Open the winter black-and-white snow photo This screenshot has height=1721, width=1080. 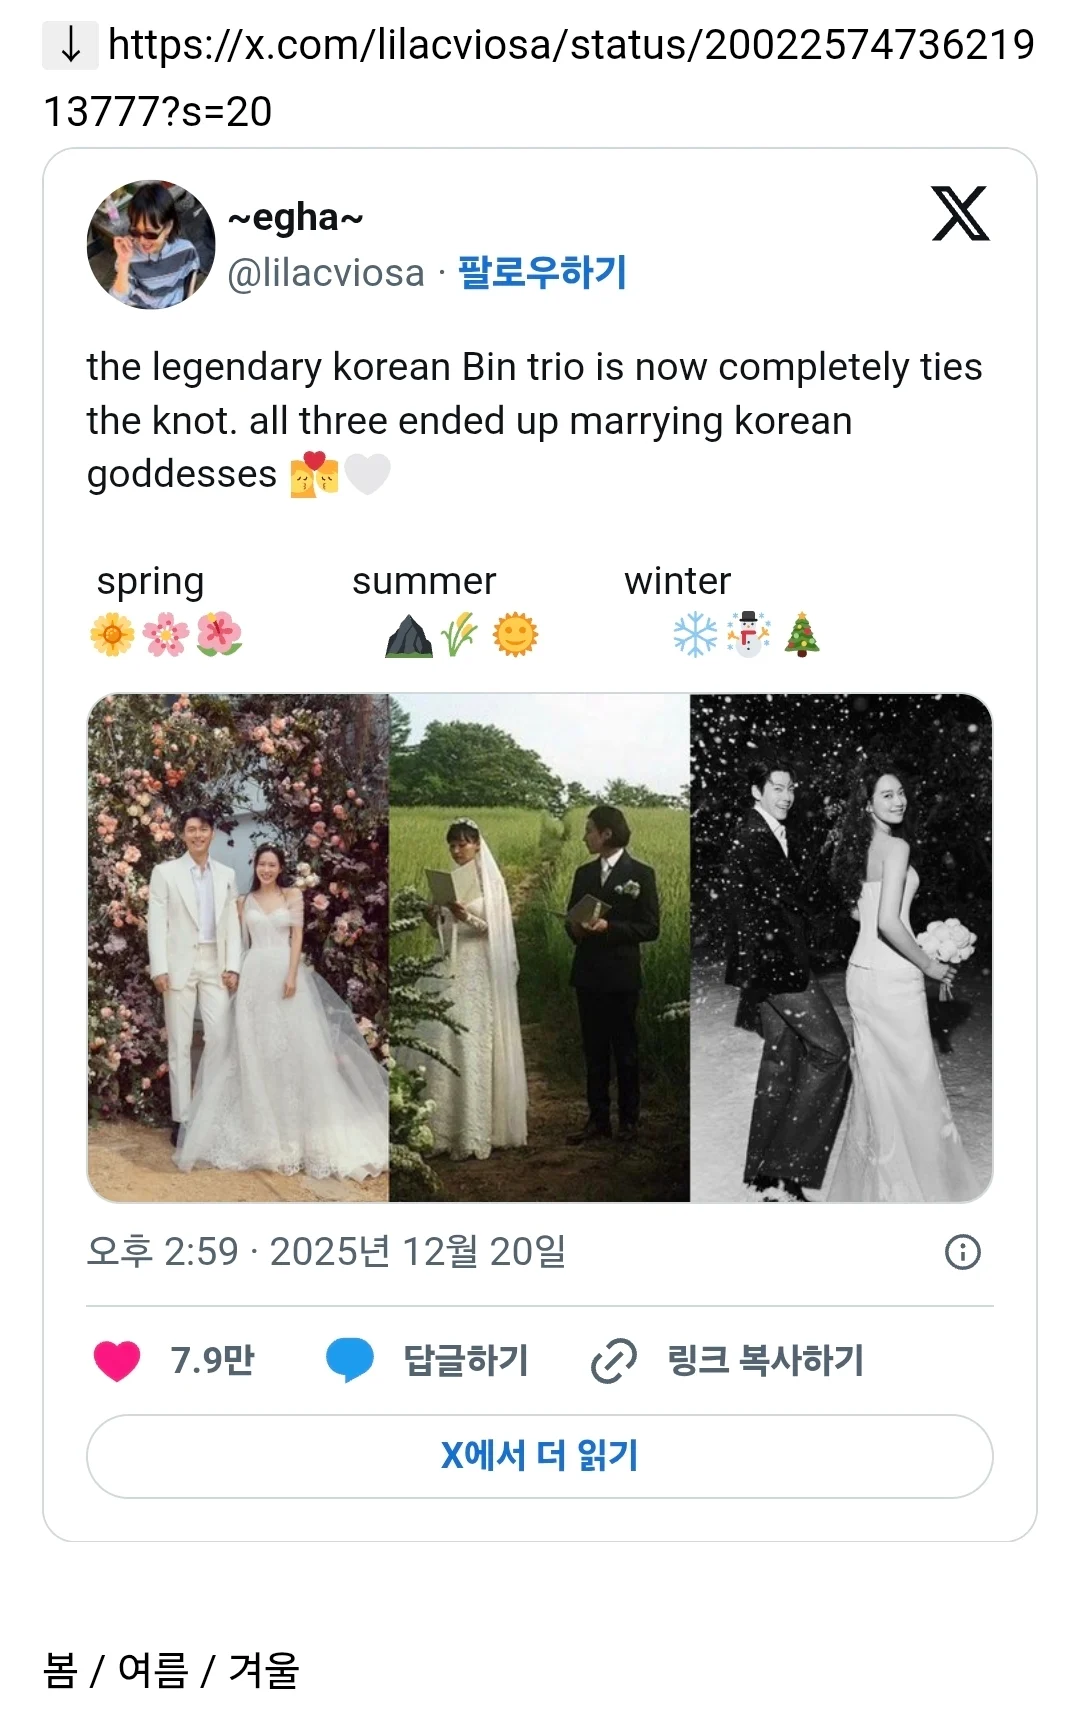pyautogui.click(x=841, y=947)
